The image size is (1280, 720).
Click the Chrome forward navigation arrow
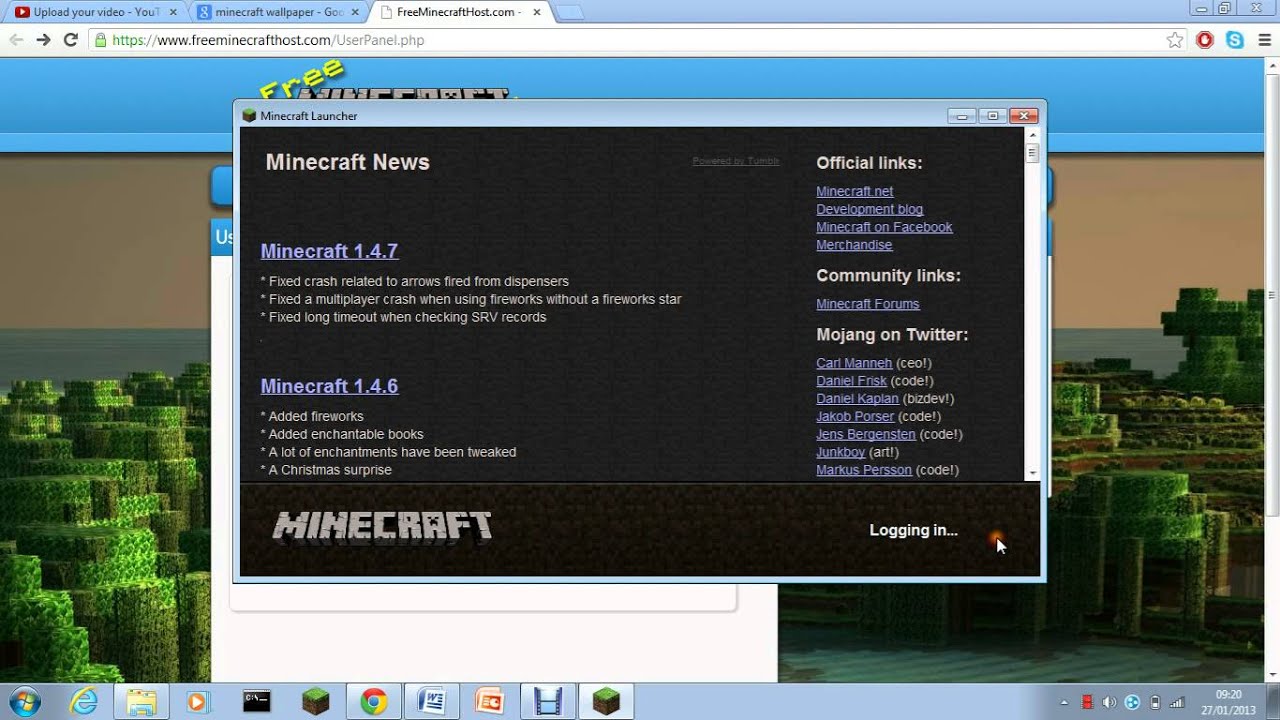[x=43, y=40]
